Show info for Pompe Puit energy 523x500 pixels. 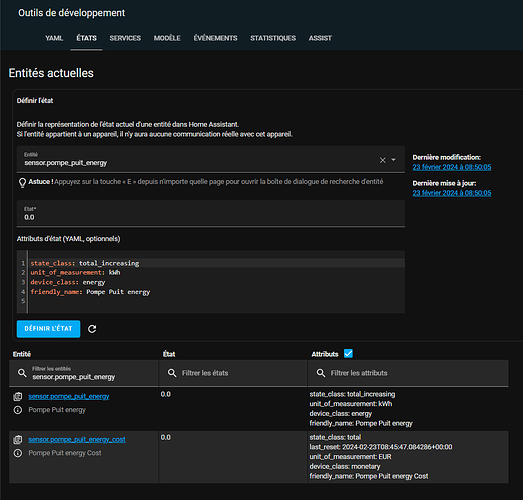18,410
